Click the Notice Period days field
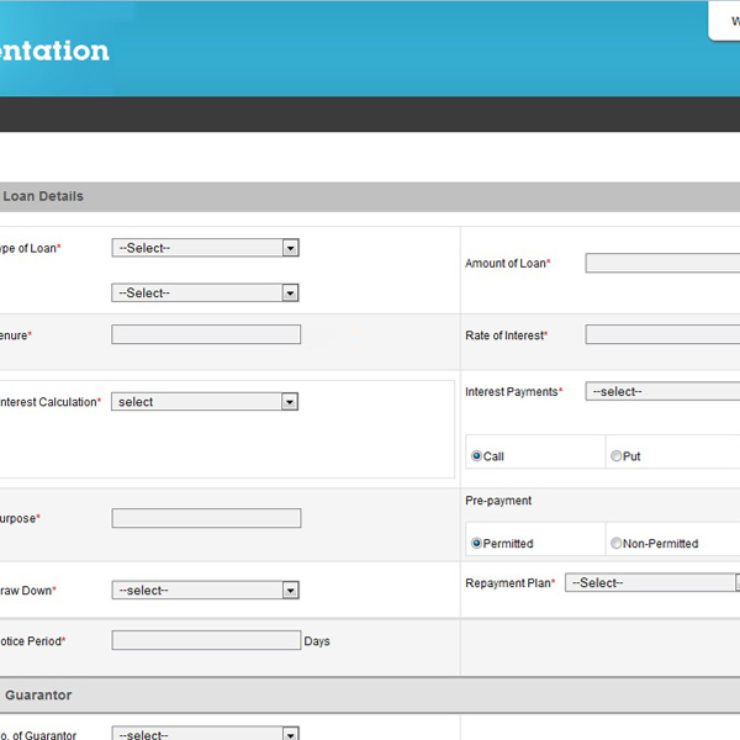 click(x=205, y=641)
